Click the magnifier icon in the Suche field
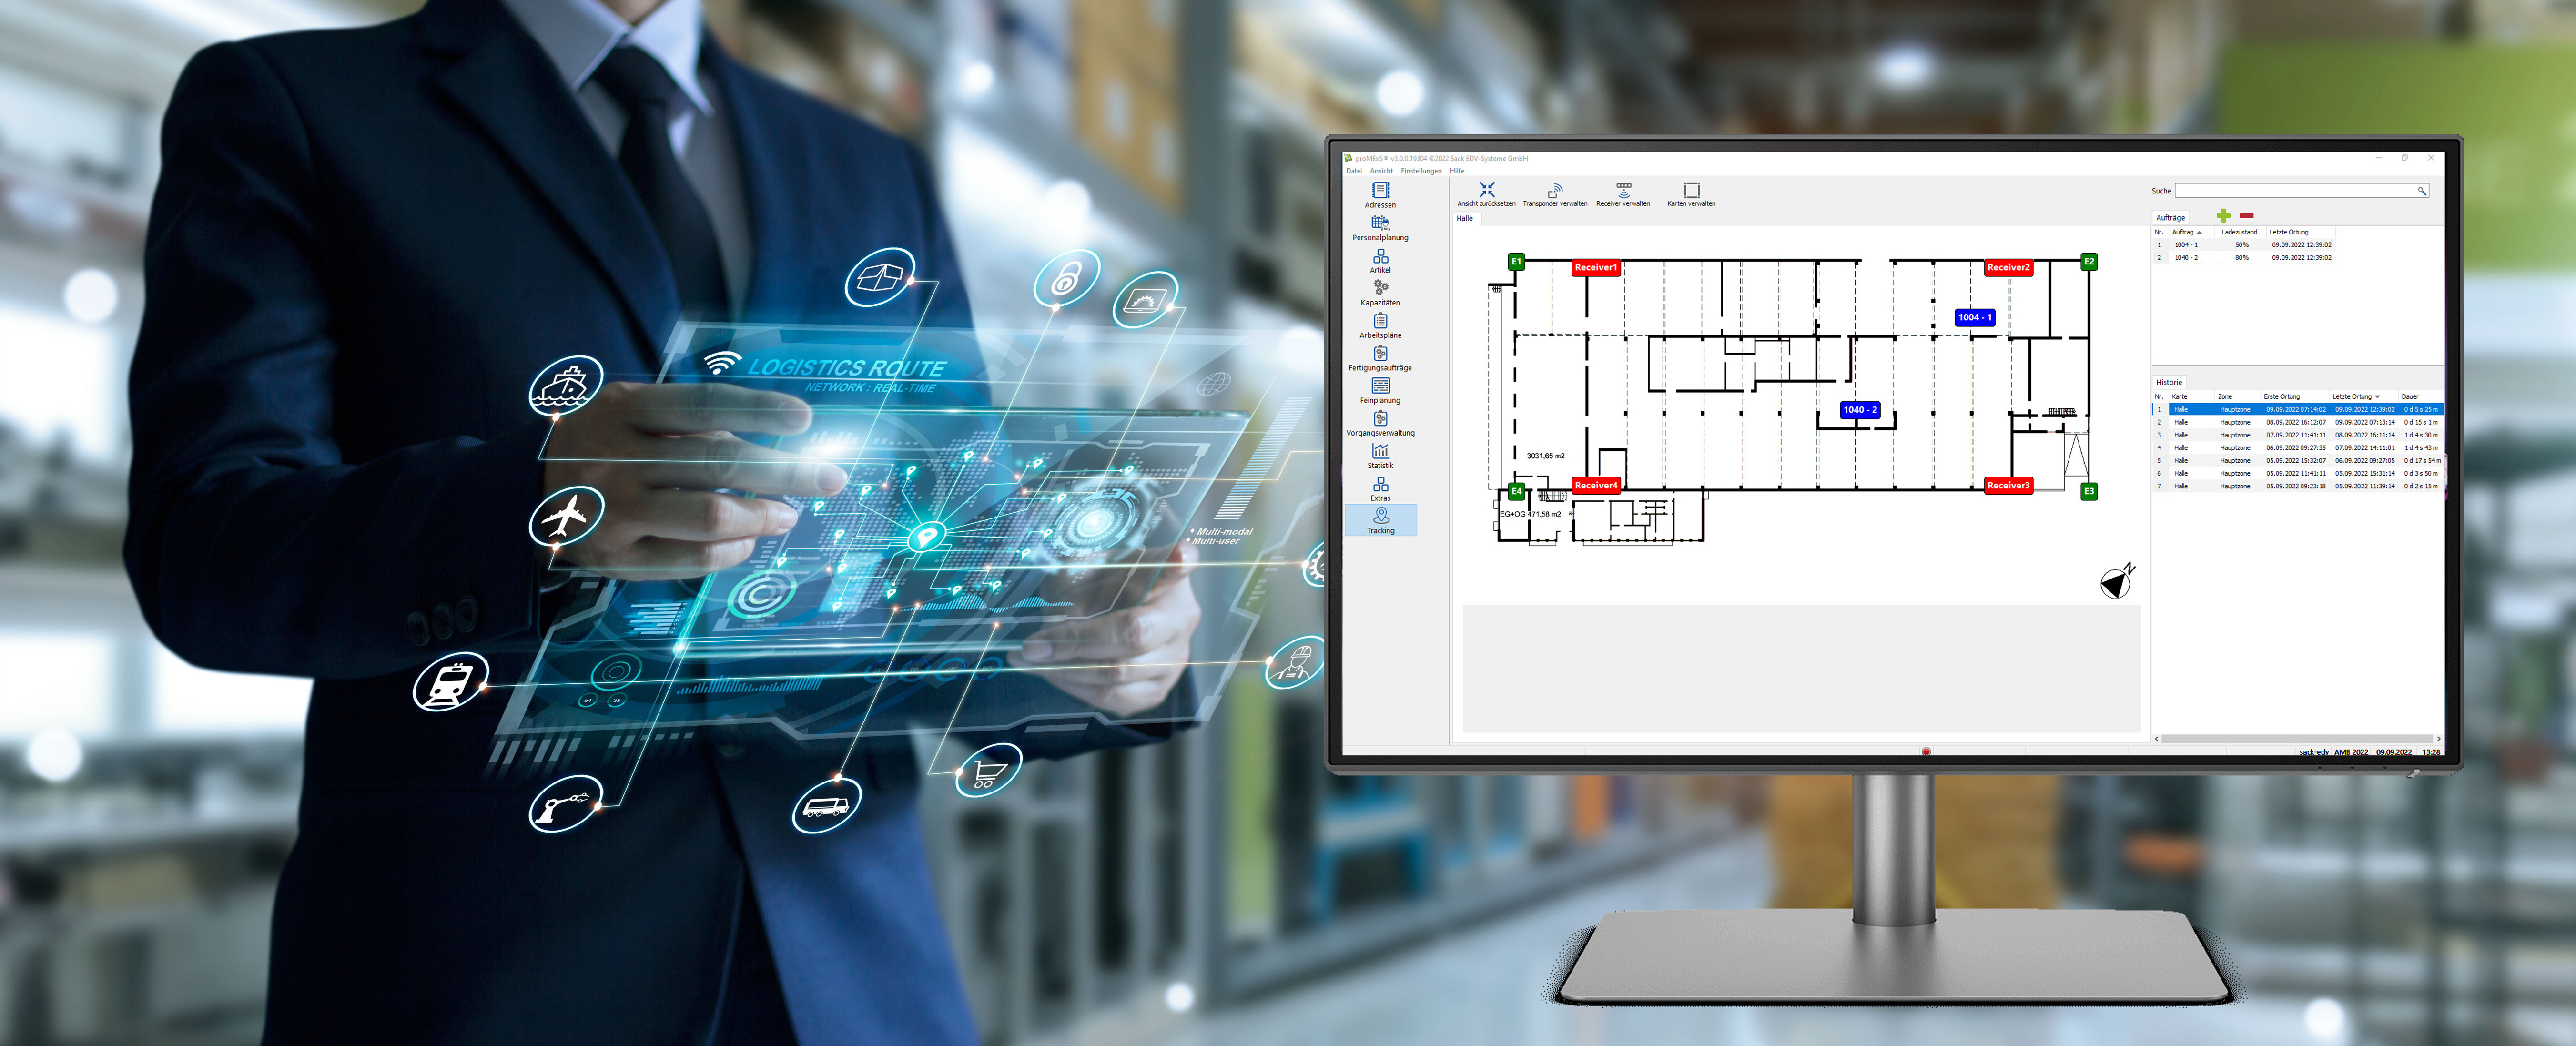Screen dimensions: 2576x1046 [x=2422, y=190]
